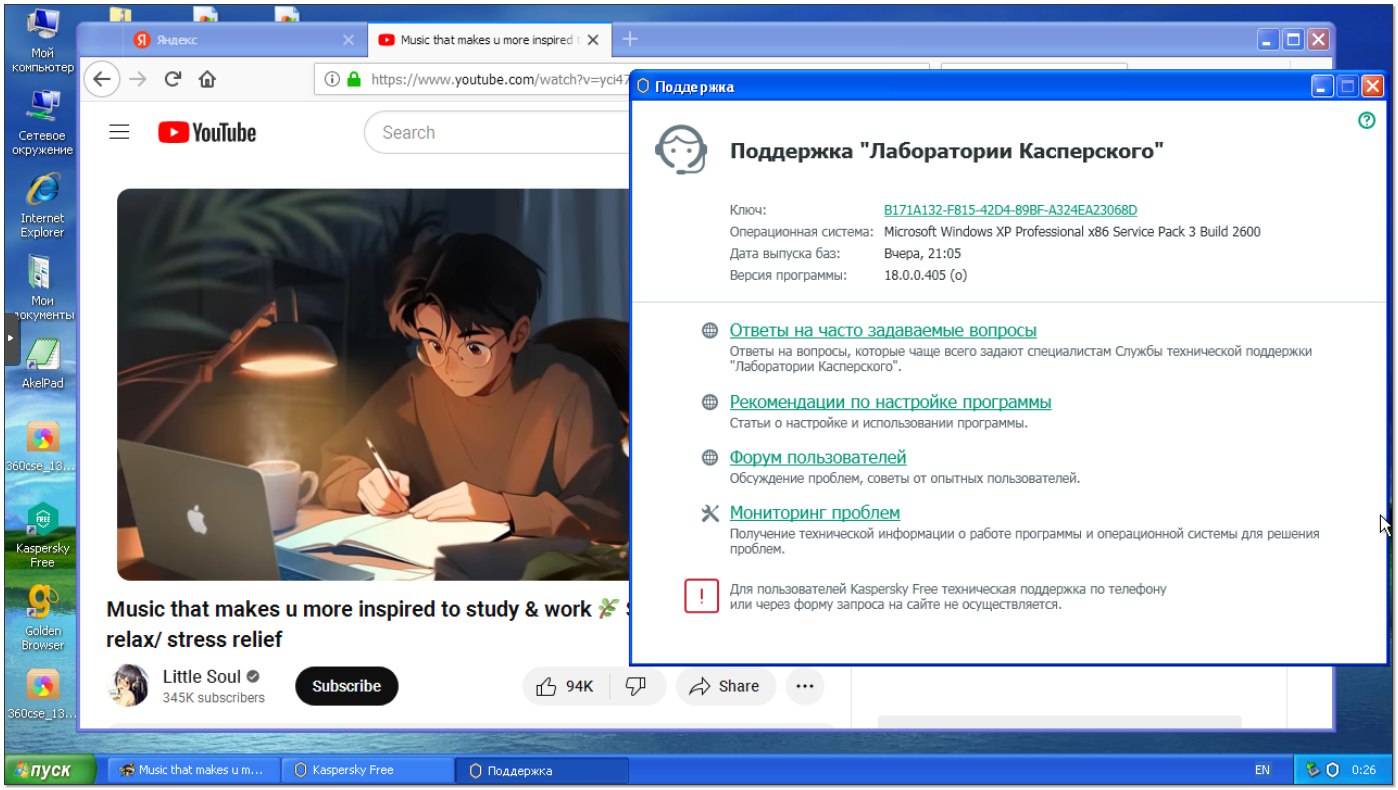Image resolution: width=1398 pixels, height=790 pixels.
Task: Close the Яндекс tab
Action: pyautogui.click(x=349, y=40)
